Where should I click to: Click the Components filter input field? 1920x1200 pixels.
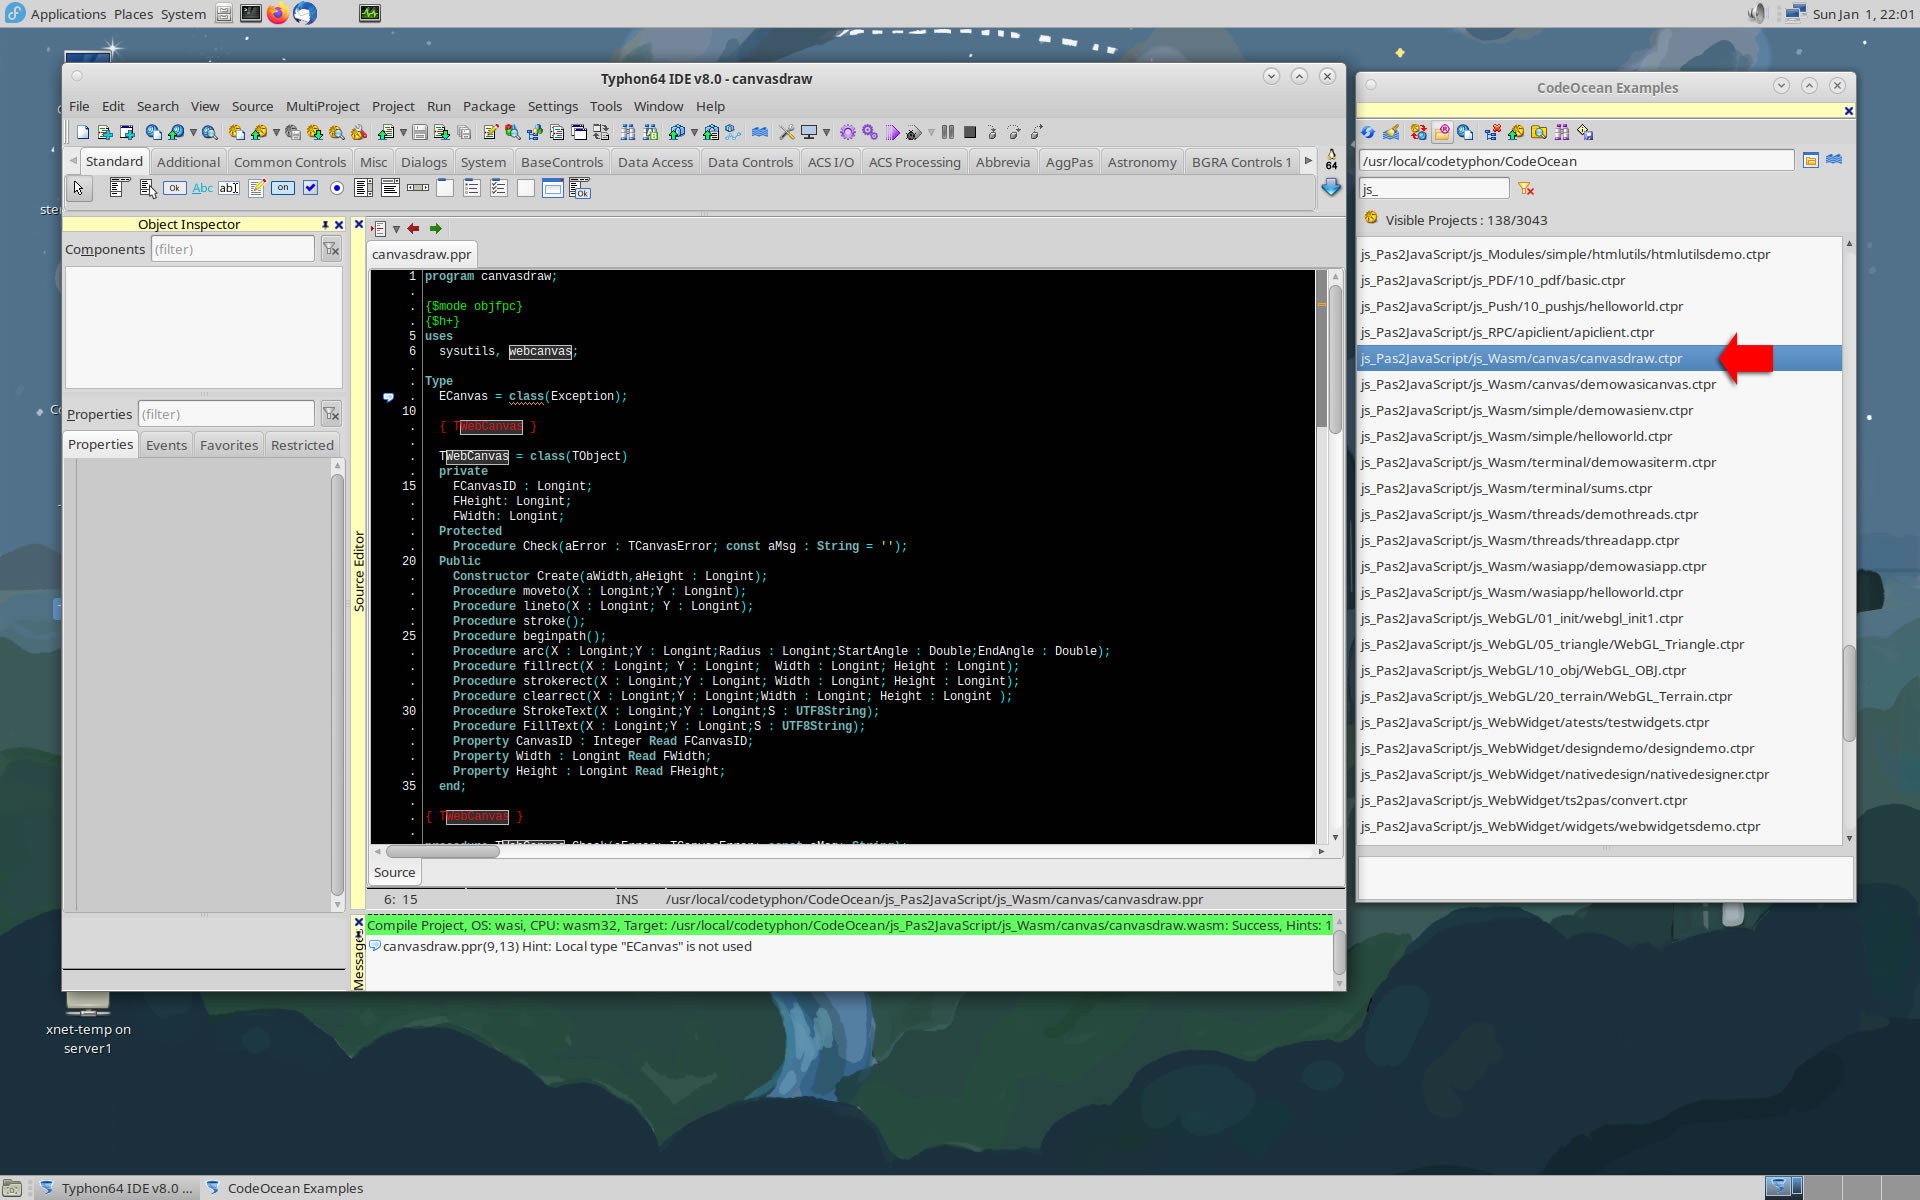click(233, 249)
